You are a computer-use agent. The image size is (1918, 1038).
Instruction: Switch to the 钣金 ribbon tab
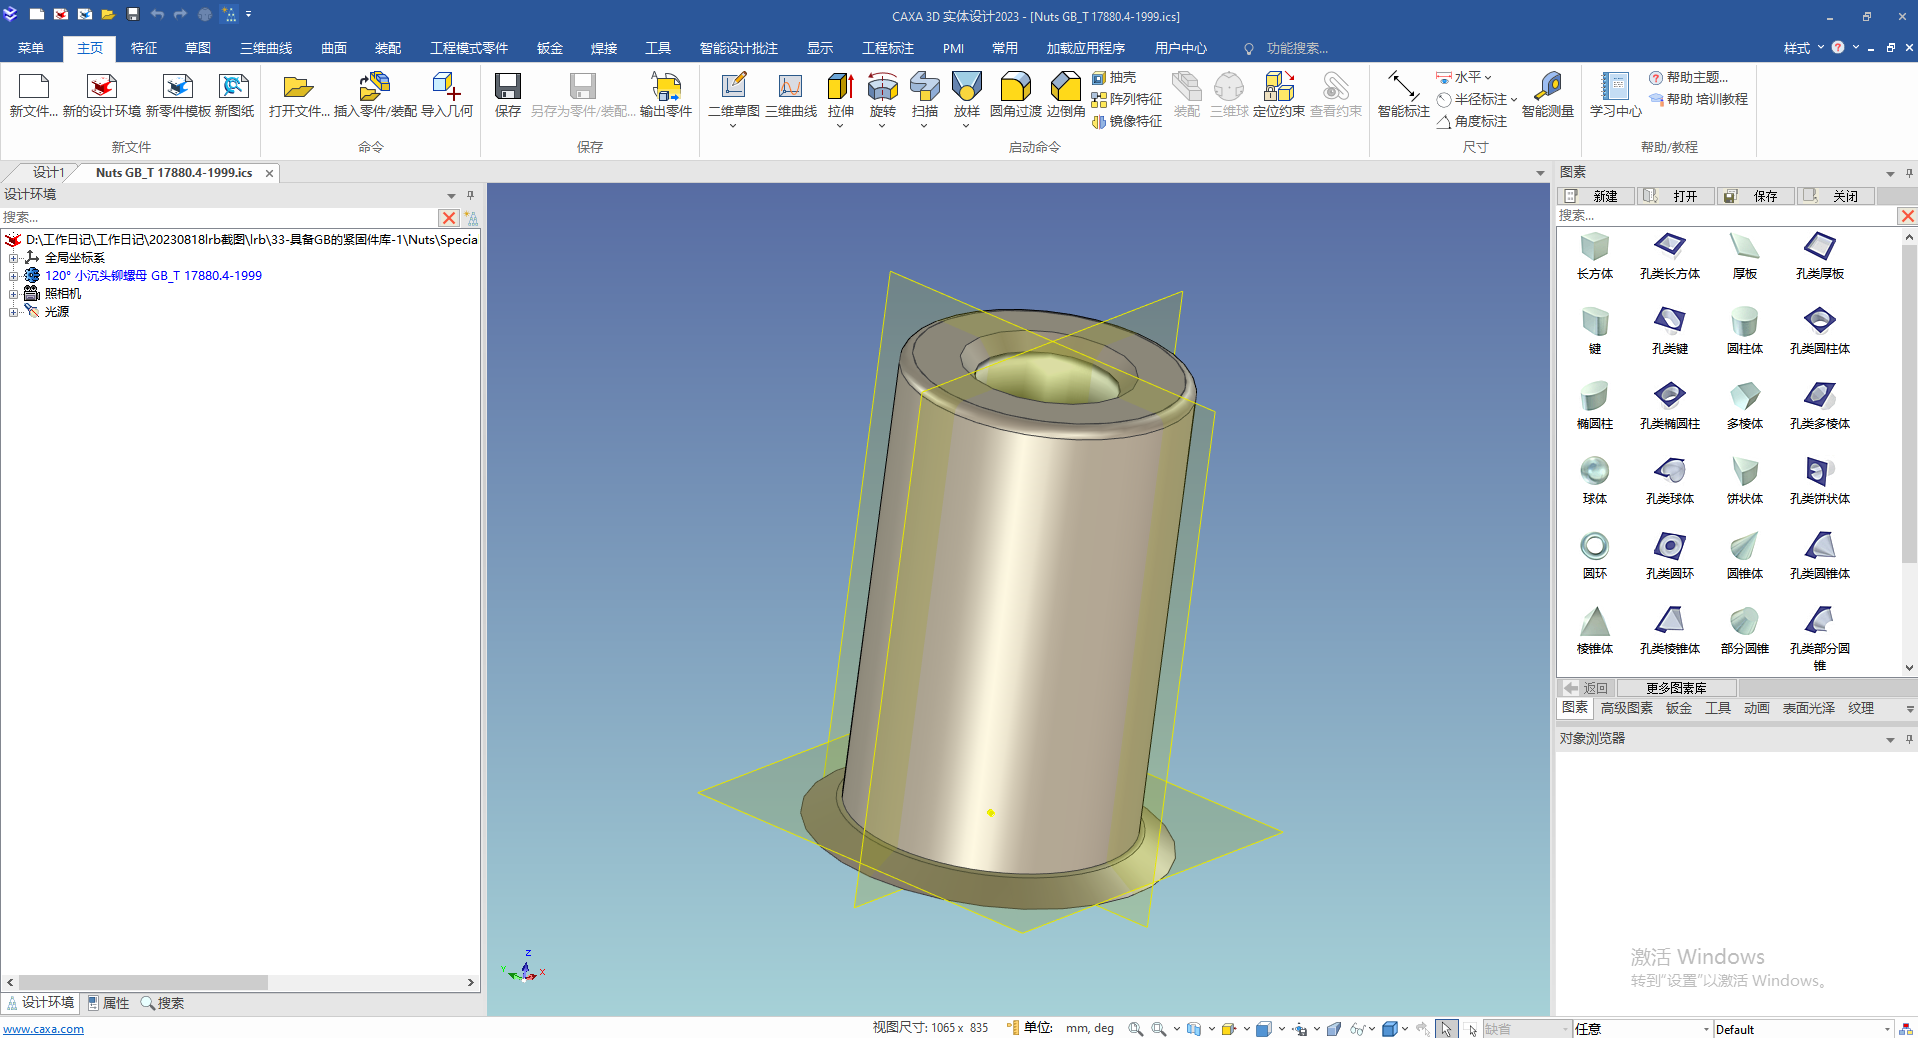coord(550,48)
